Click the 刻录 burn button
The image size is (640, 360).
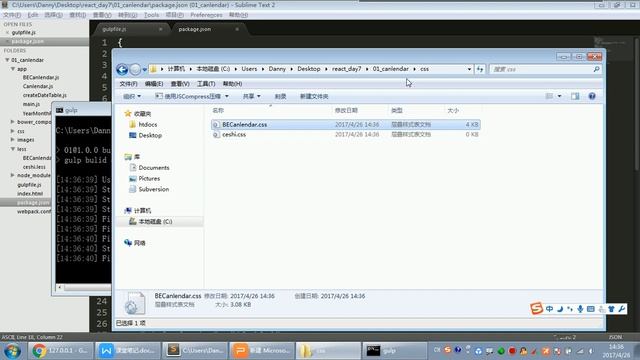280,96
